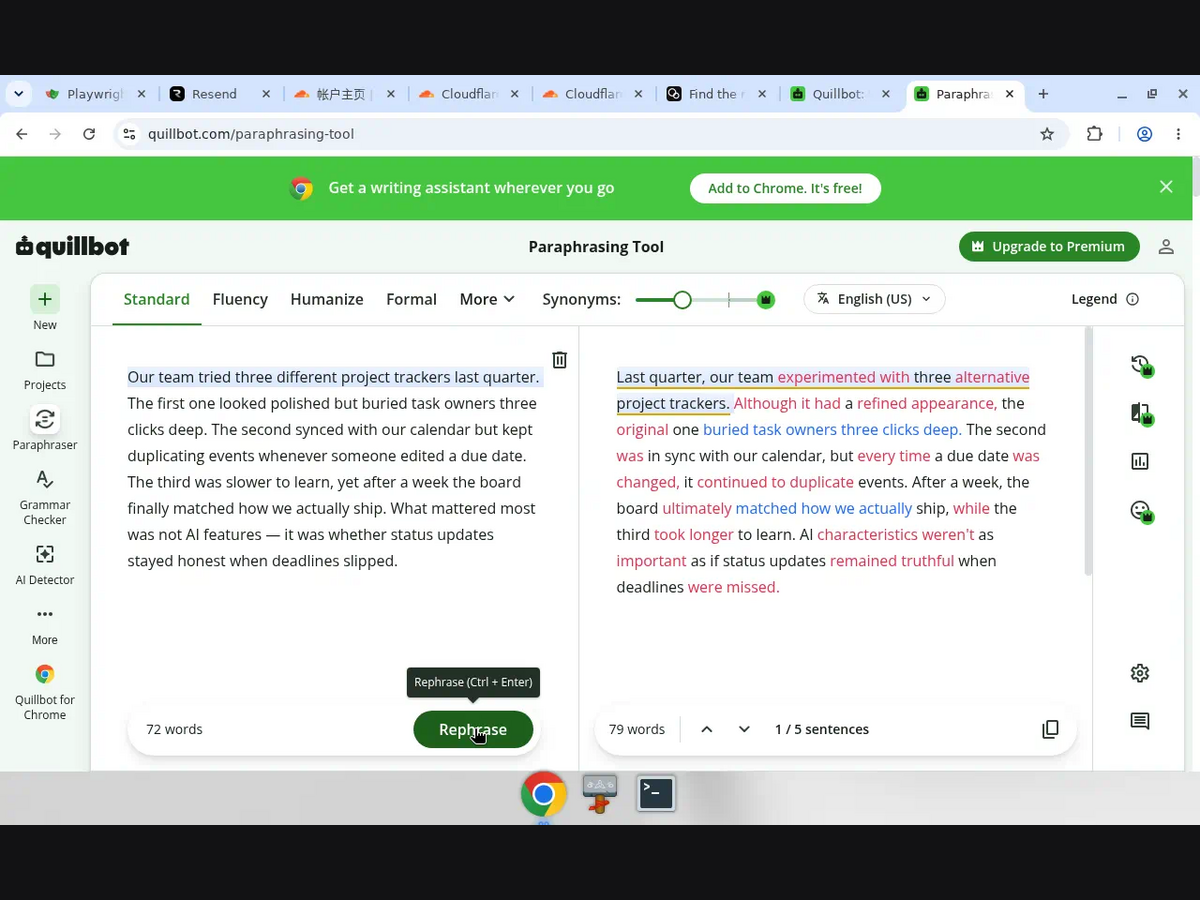Reload the page
Image resolution: width=1200 pixels, height=900 pixels.
89,134
